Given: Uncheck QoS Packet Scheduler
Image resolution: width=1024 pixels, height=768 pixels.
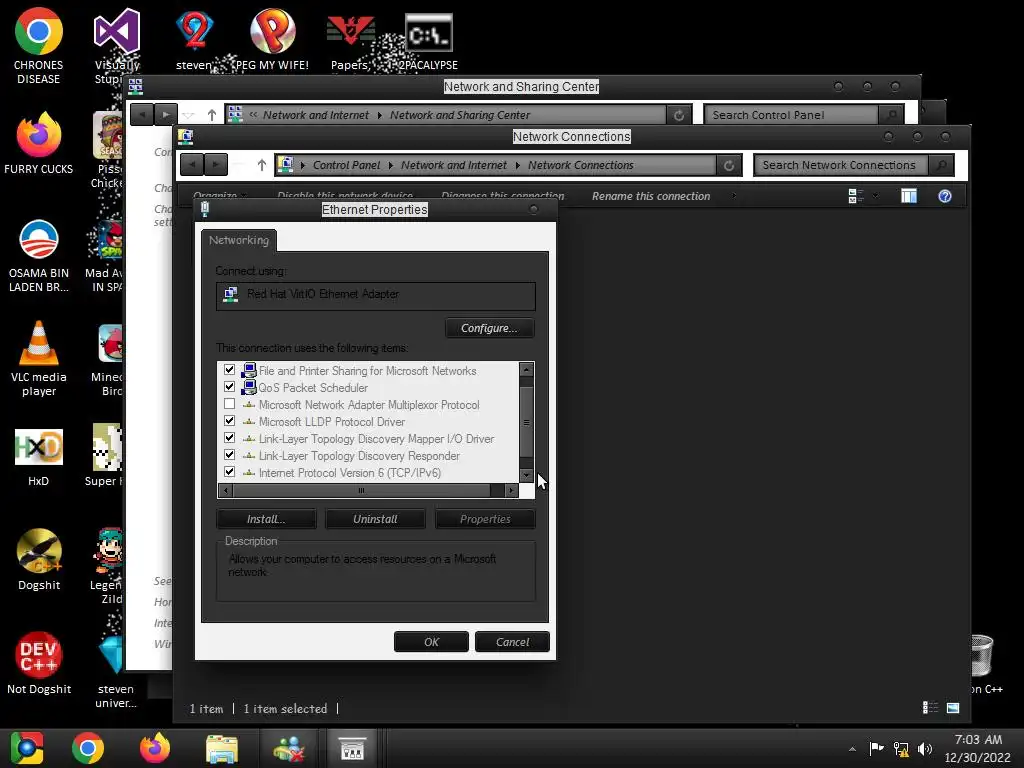Looking at the screenshot, I should (229, 387).
